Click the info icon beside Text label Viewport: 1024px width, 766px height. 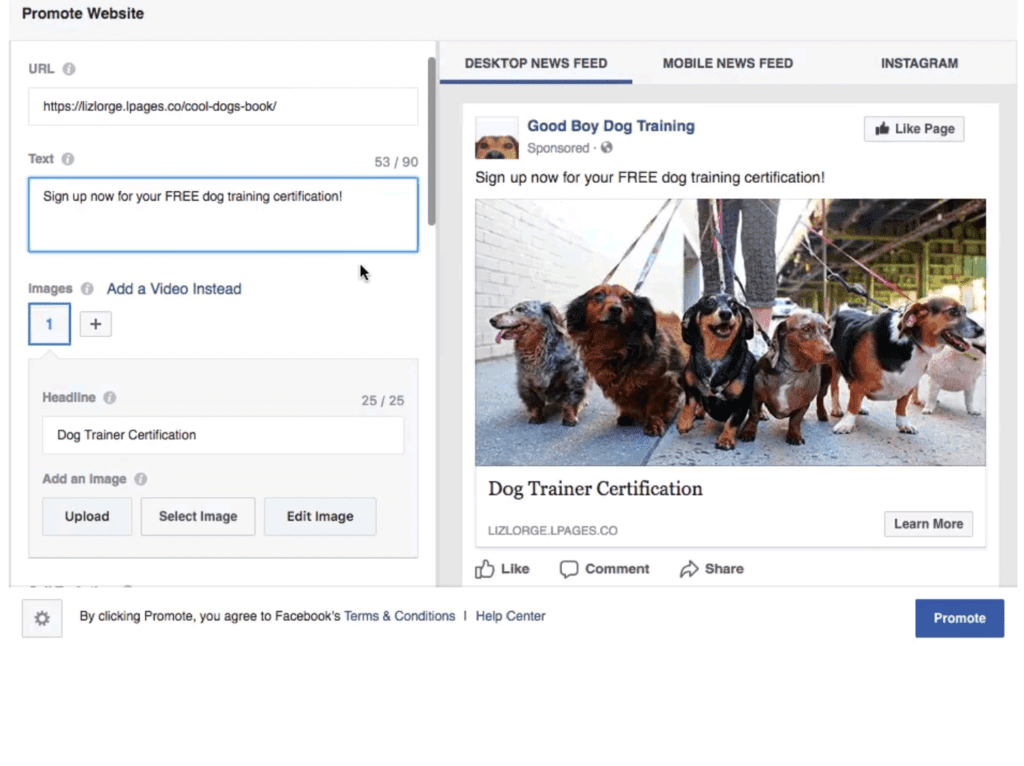pos(68,159)
